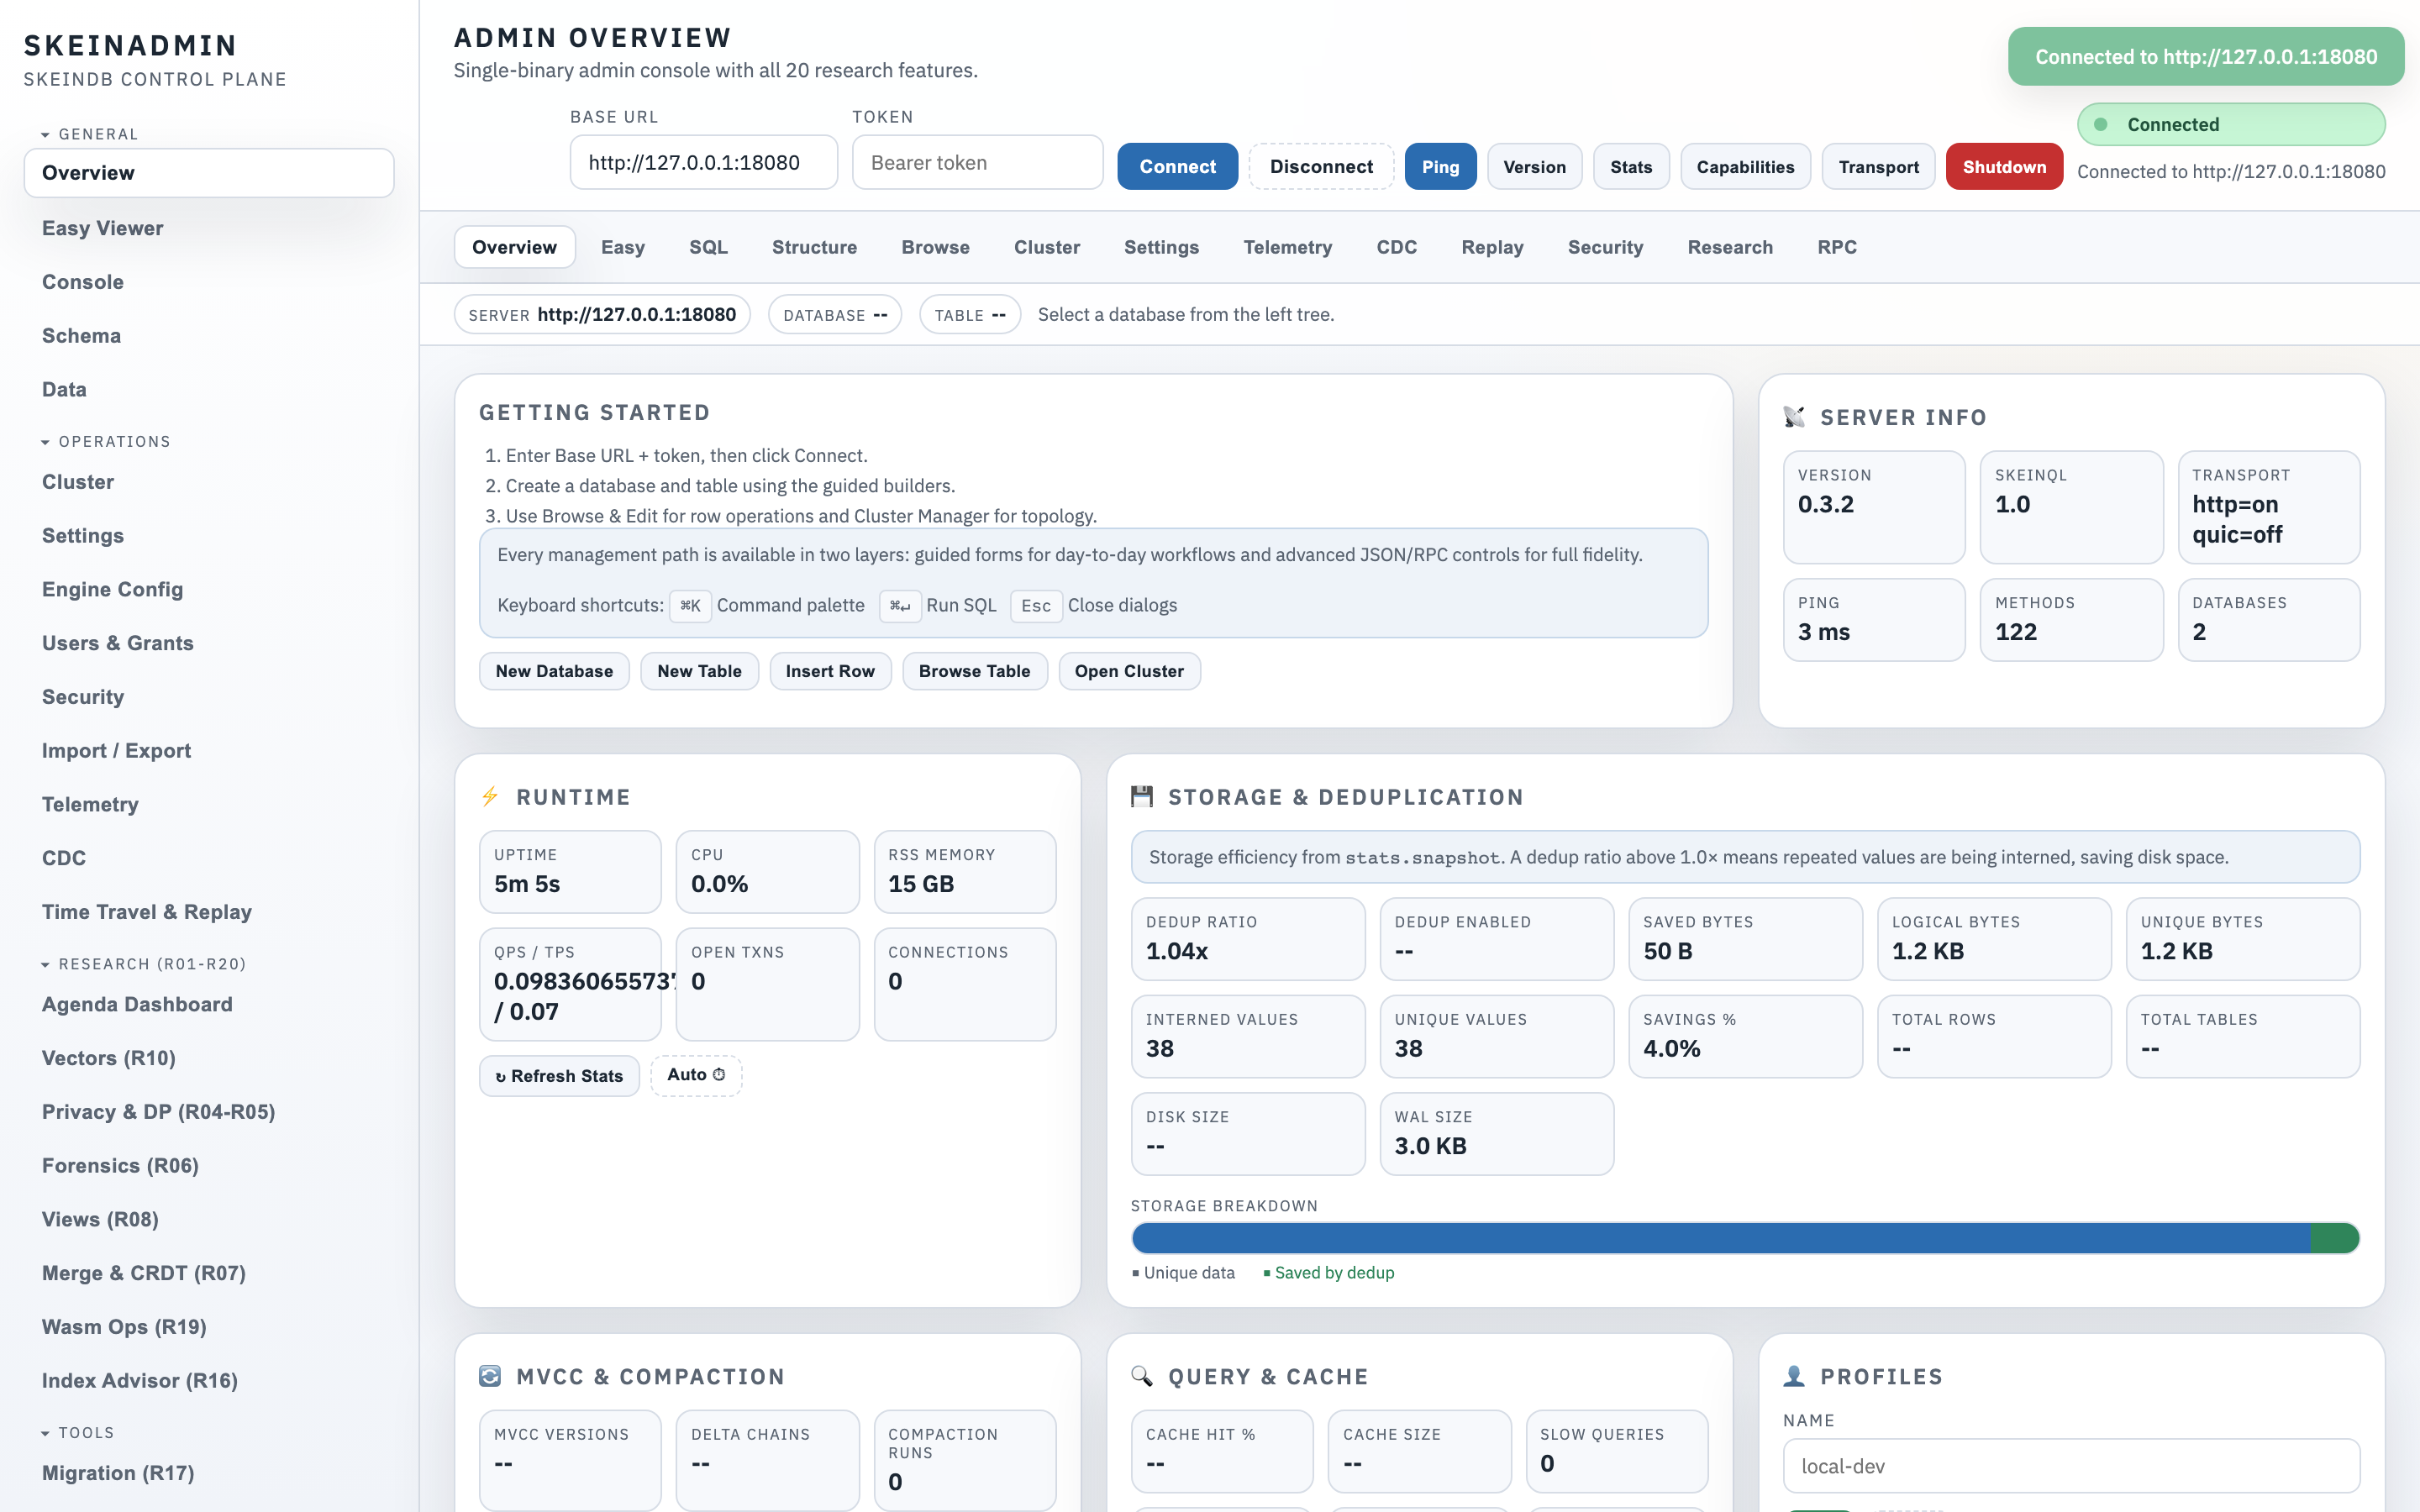2420x1512 pixels.
Task: Open the RPC tab
Action: 1837,247
